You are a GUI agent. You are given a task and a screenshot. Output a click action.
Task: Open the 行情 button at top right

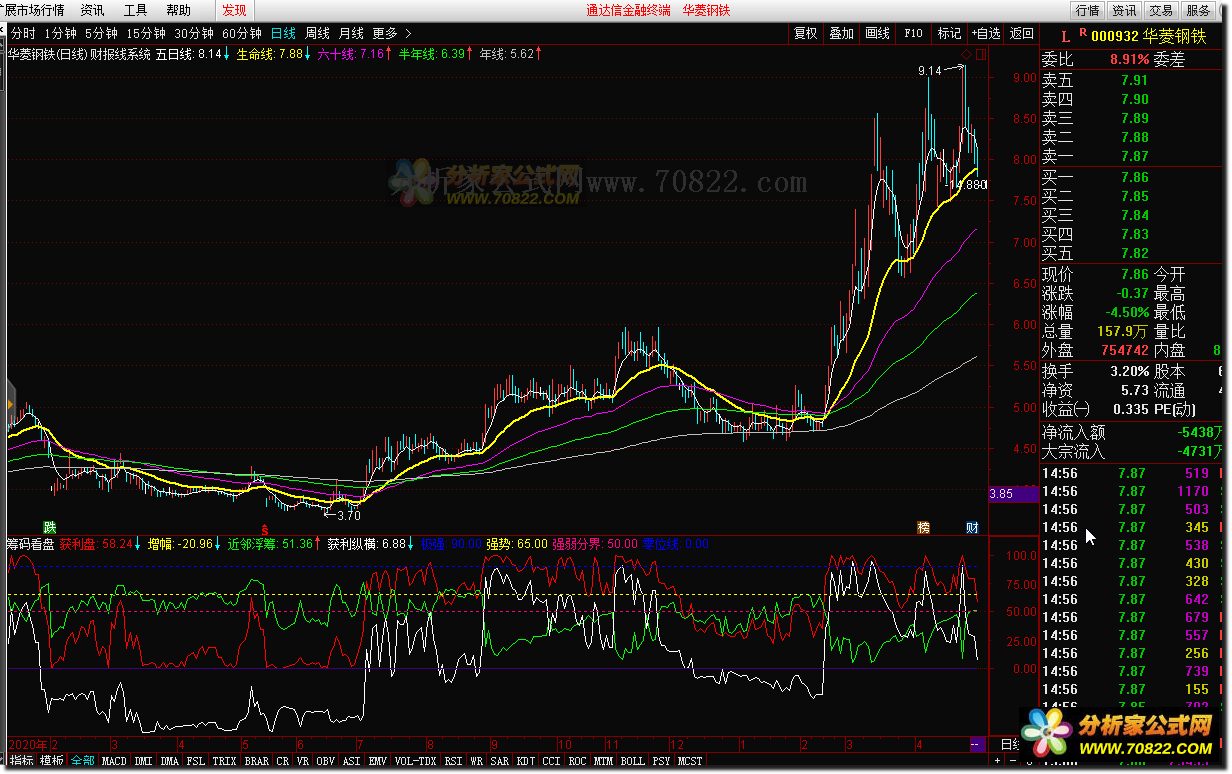(x=1087, y=10)
